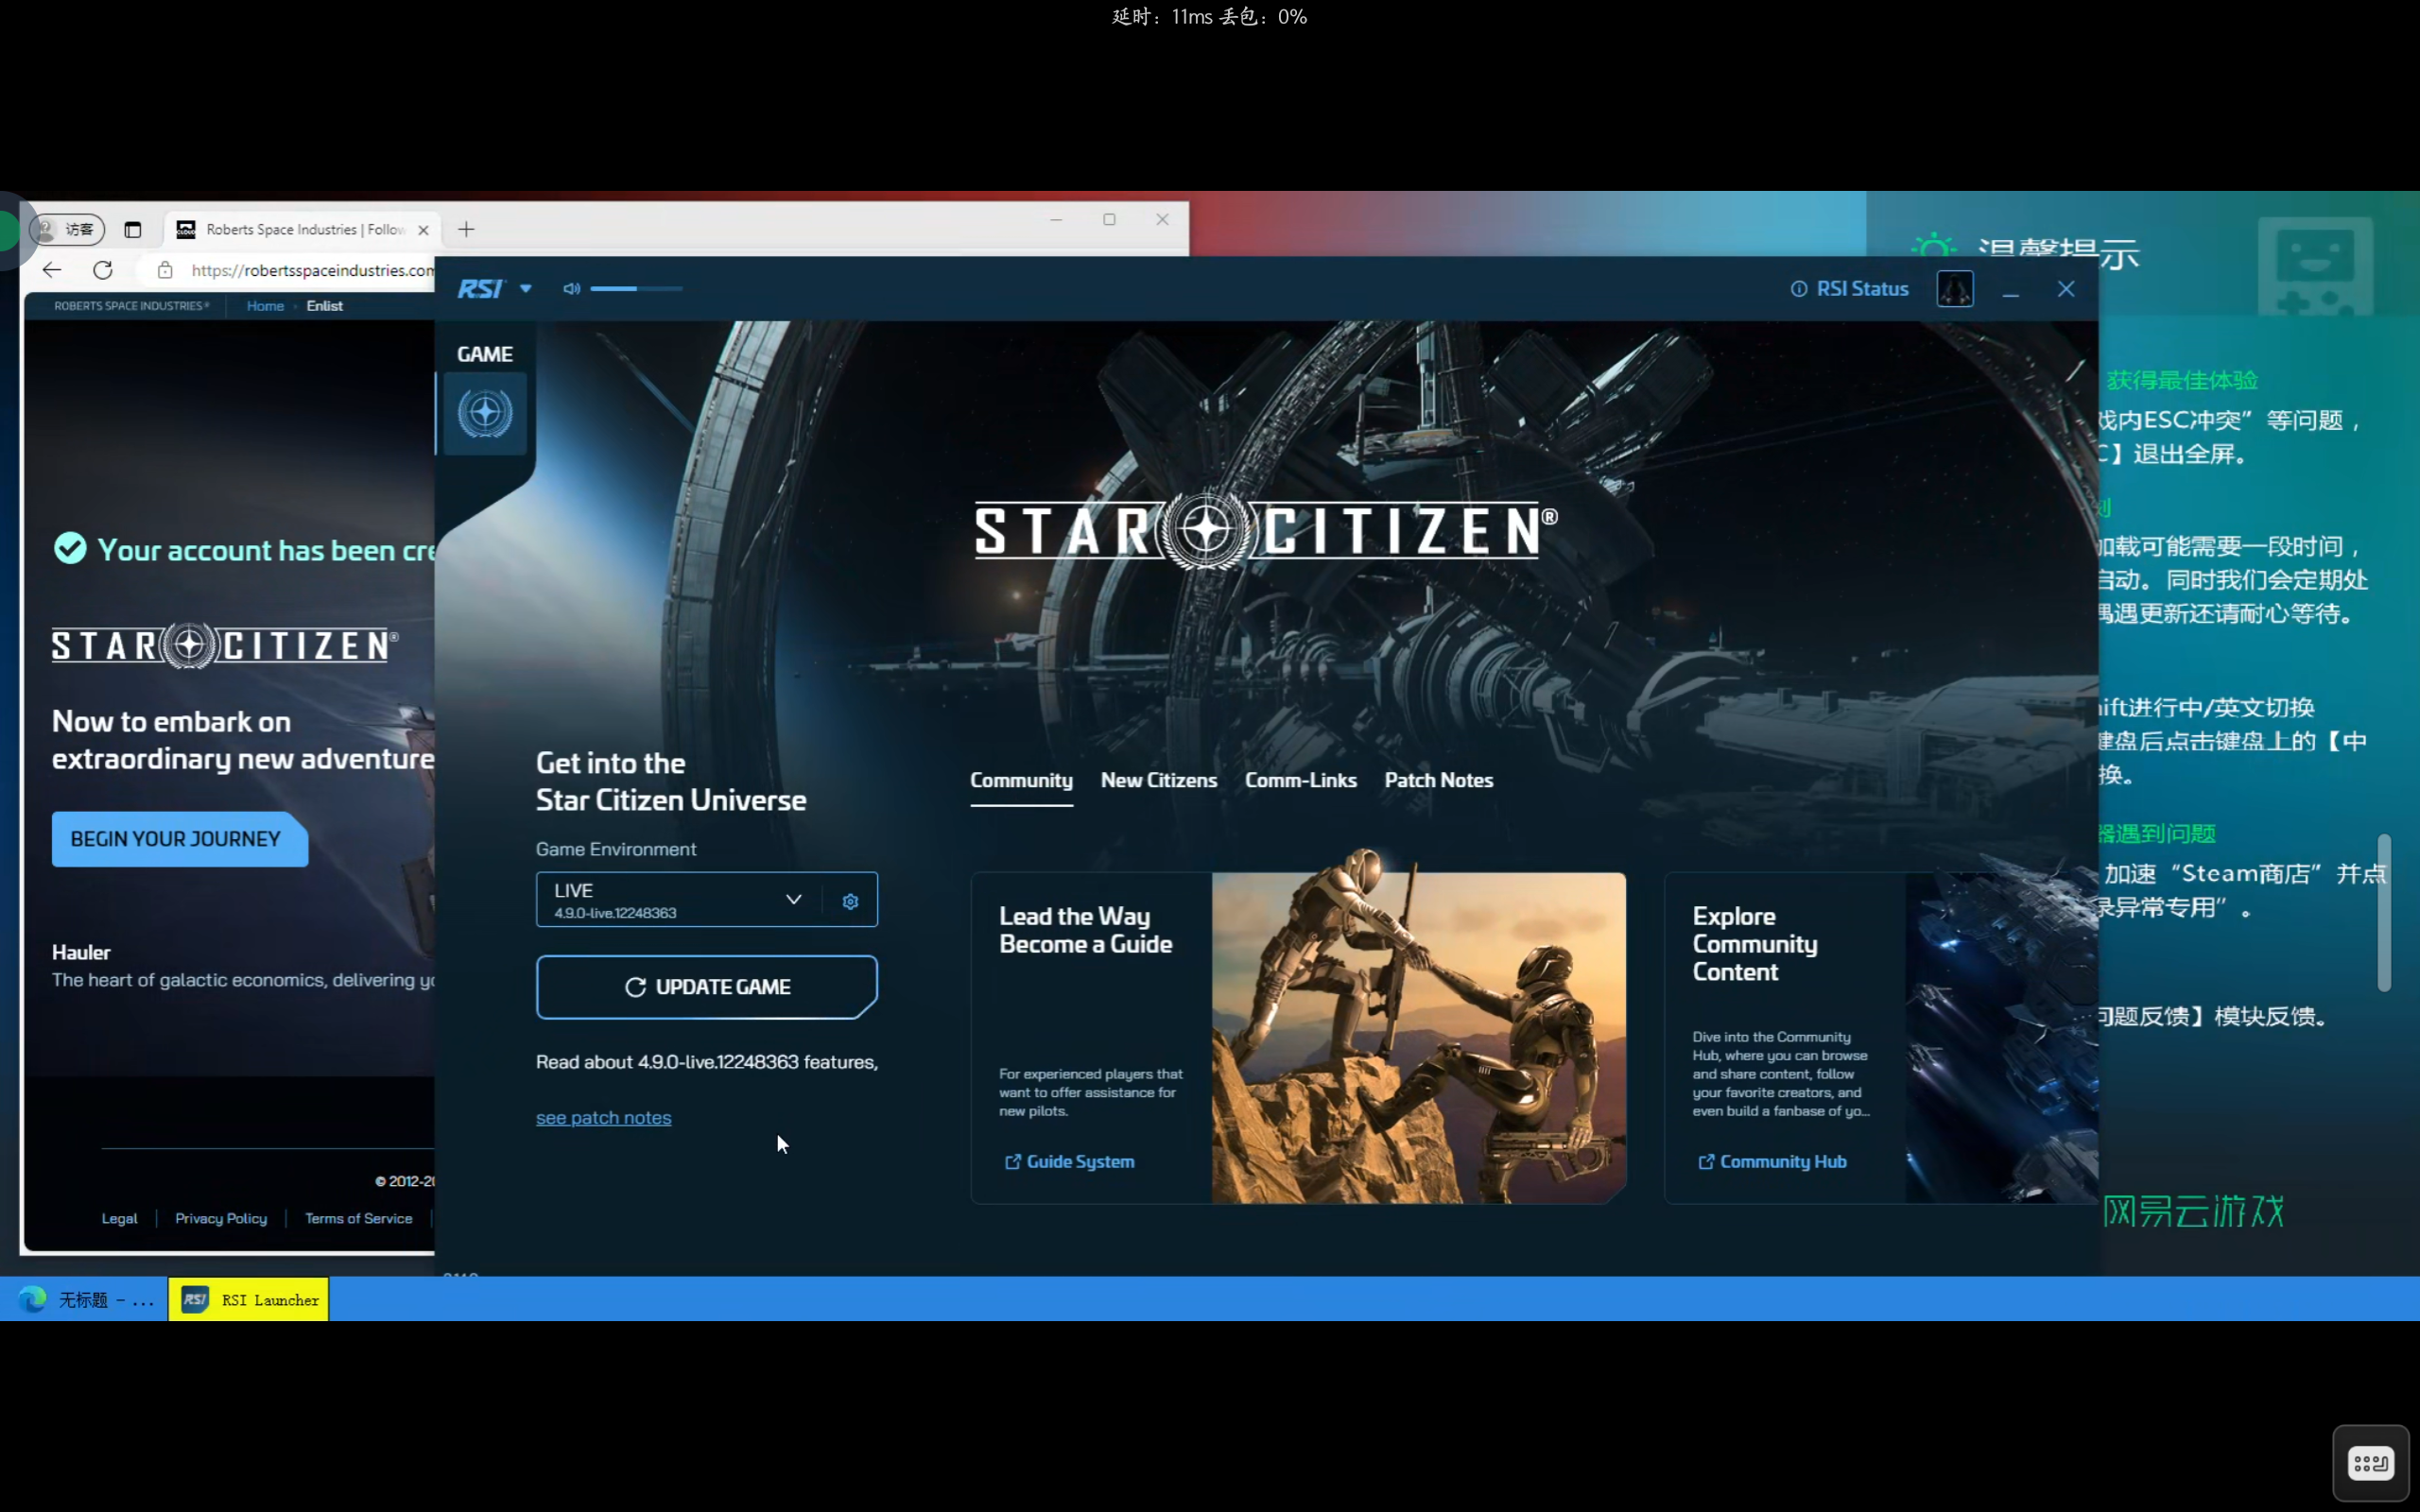The height and width of the screenshot is (1512, 2420).
Task: Click the Enlist breadcrumb on RSI website
Action: pyautogui.click(x=324, y=306)
